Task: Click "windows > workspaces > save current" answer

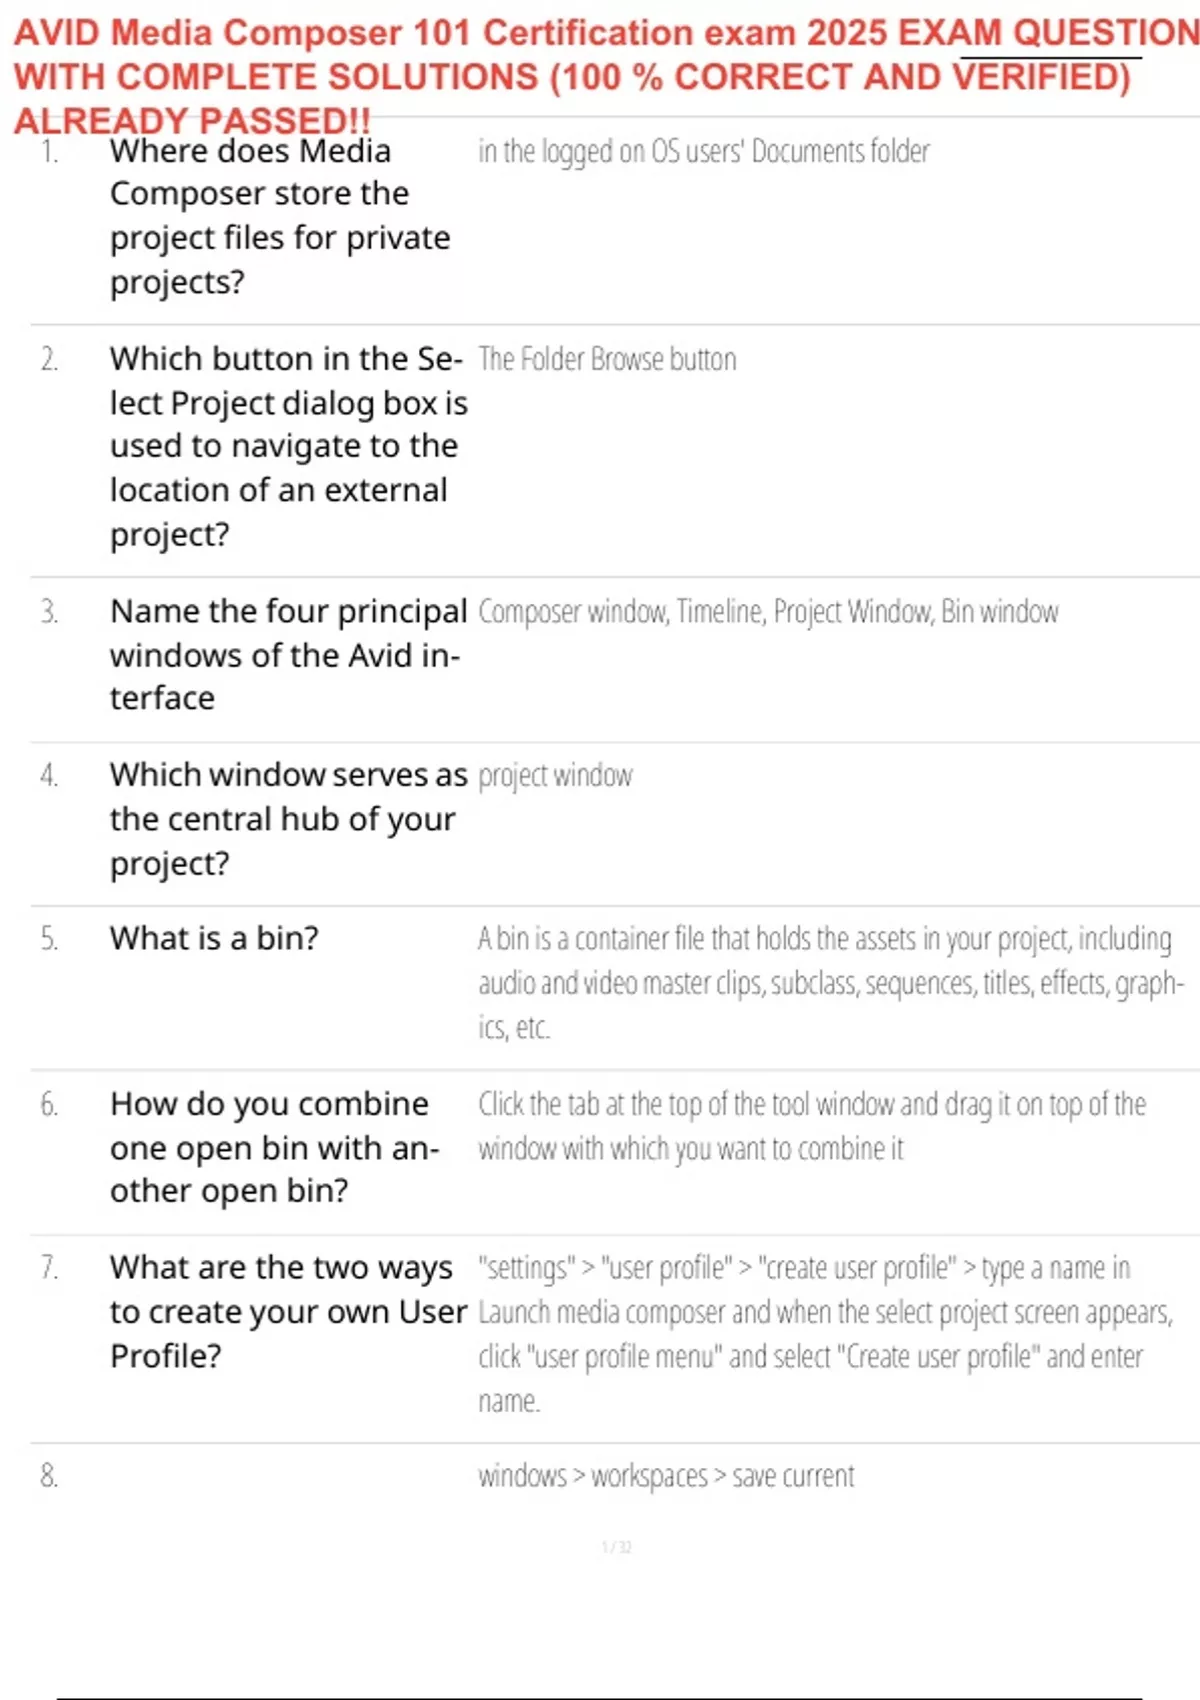Action: coord(666,1477)
